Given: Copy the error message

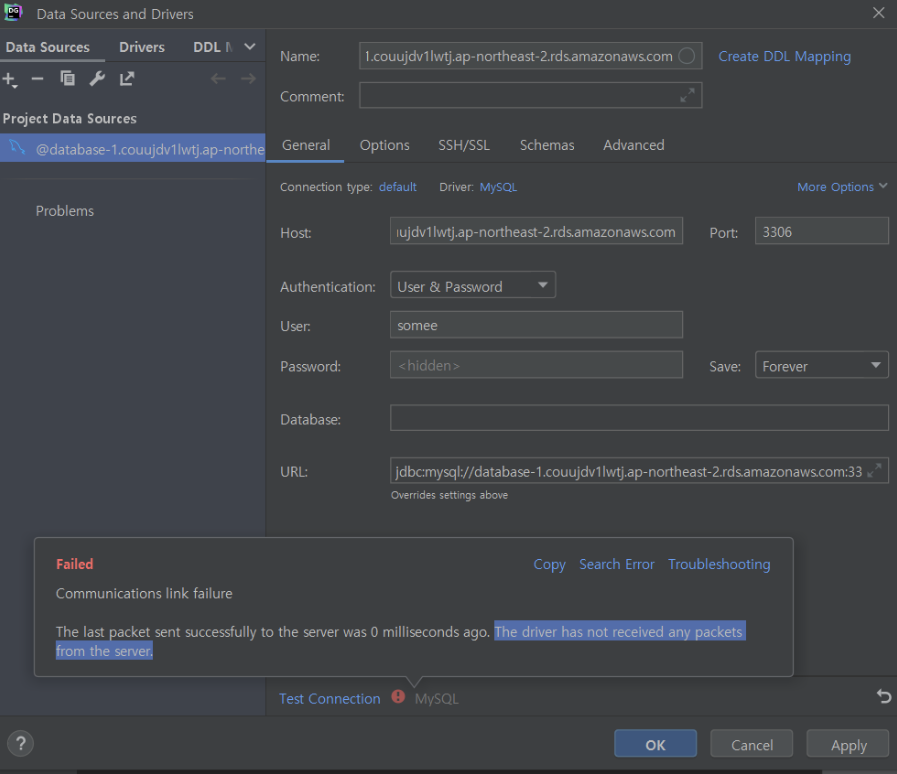Looking at the screenshot, I should 549,565.
